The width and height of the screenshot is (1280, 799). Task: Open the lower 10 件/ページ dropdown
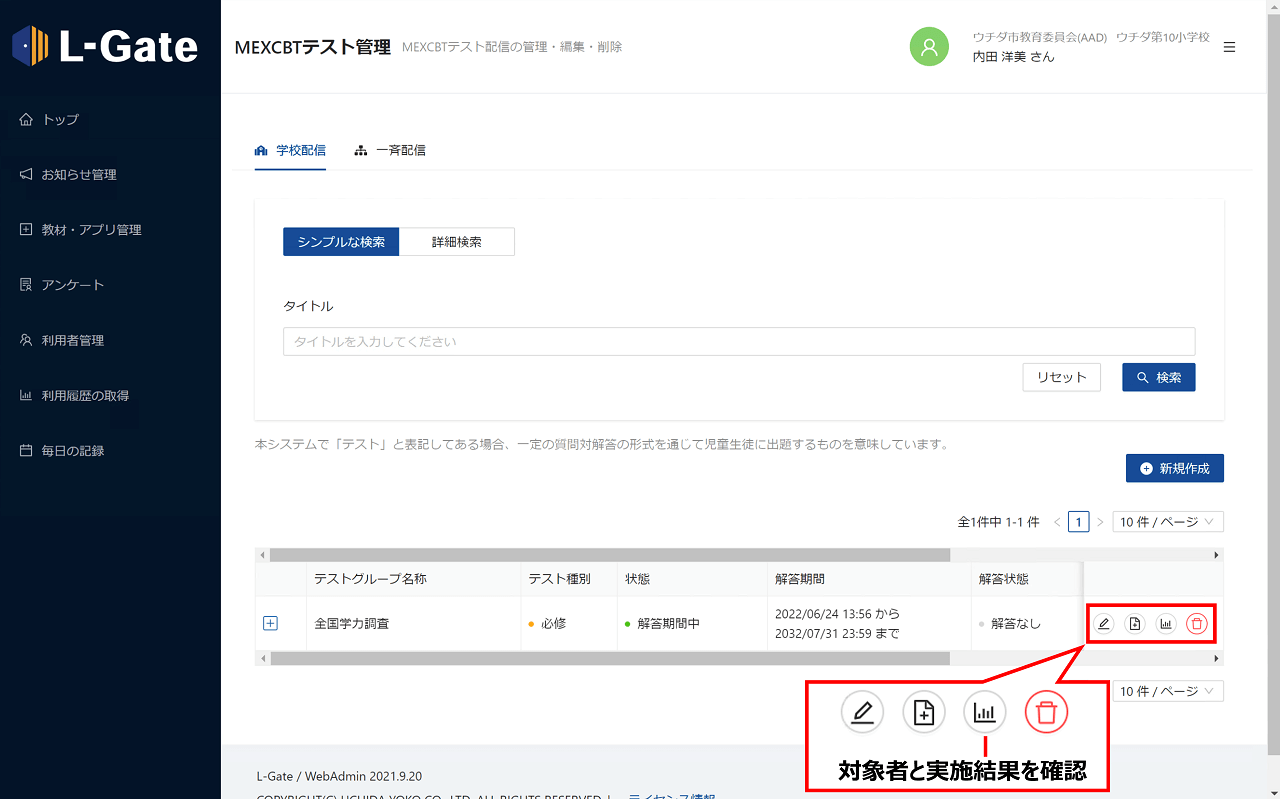[x=1167, y=692]
